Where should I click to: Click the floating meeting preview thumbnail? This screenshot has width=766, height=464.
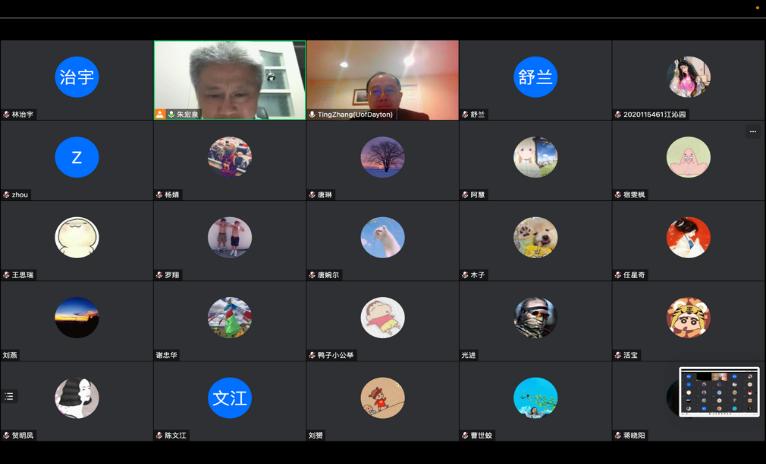[718, 392]
